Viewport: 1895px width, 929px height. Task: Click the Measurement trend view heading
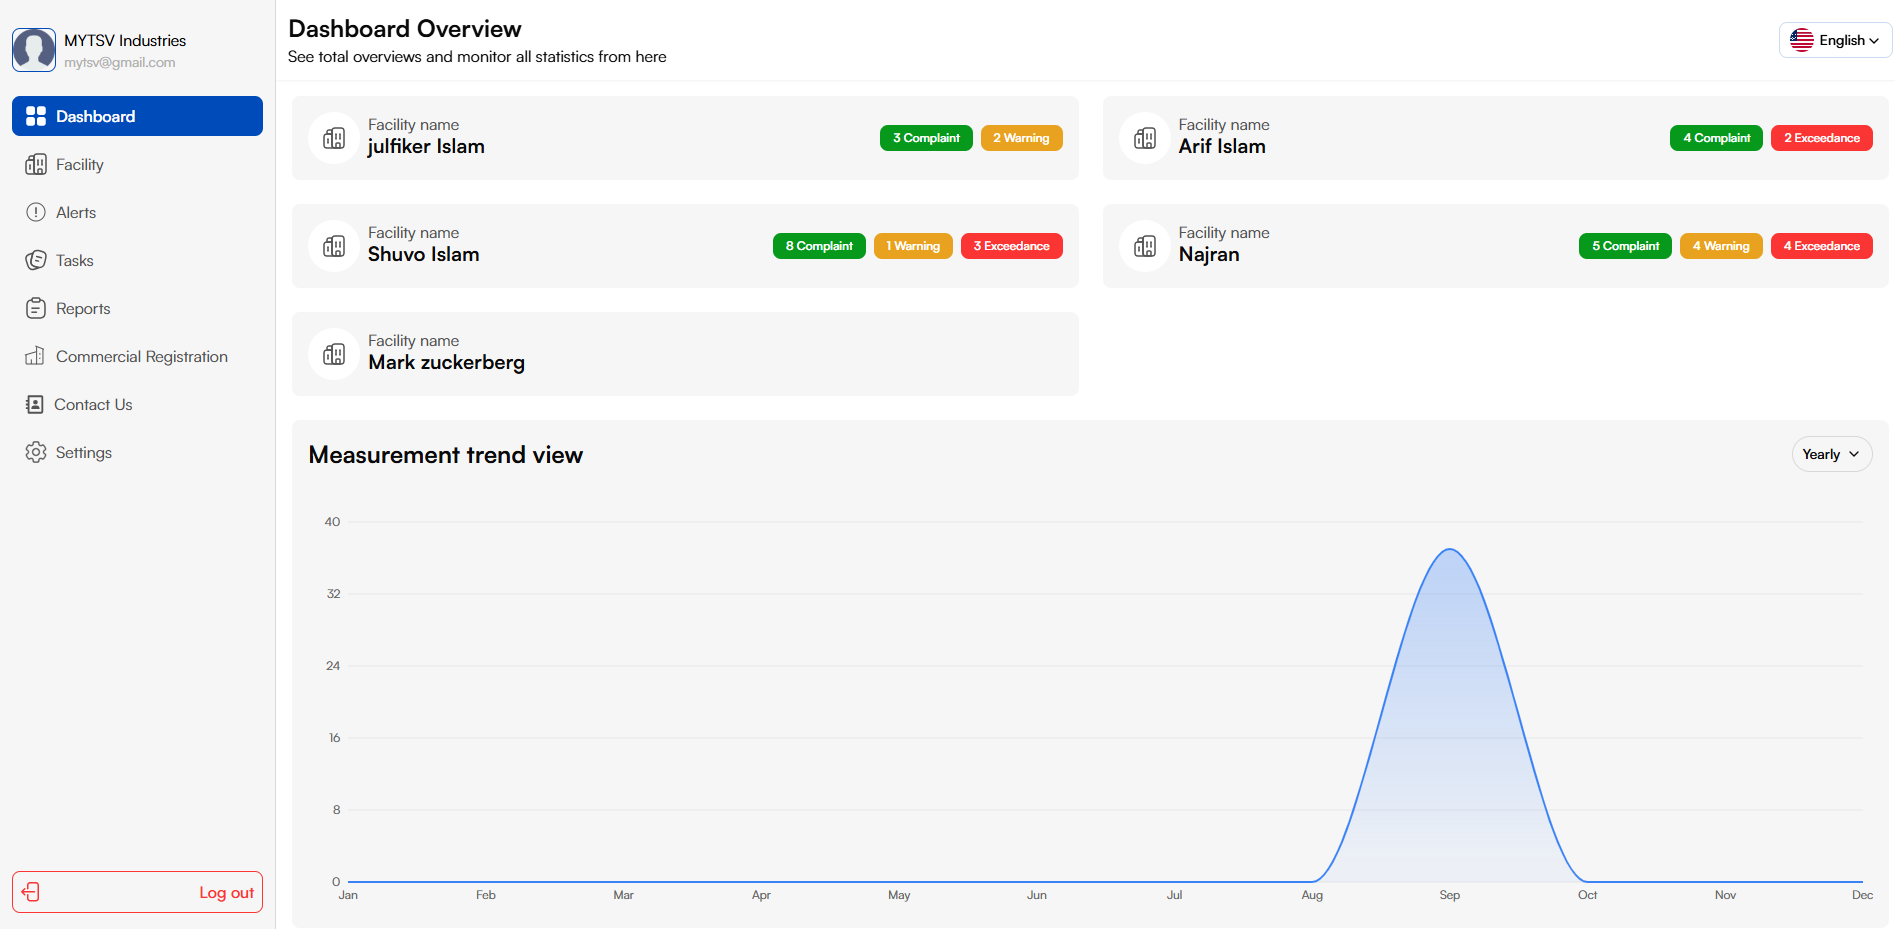445,455
